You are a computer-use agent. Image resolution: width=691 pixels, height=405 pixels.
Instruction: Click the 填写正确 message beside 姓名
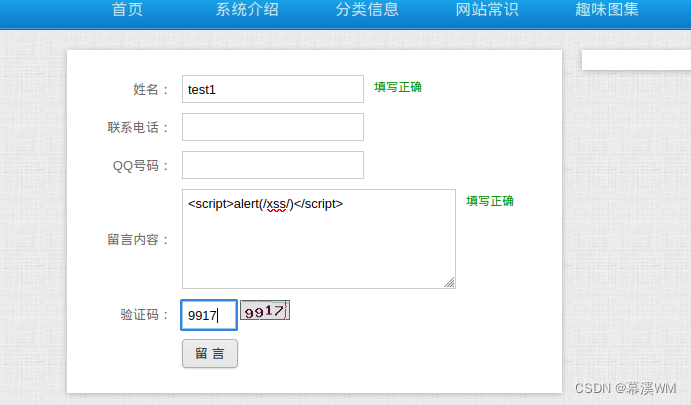coord(398,87)
